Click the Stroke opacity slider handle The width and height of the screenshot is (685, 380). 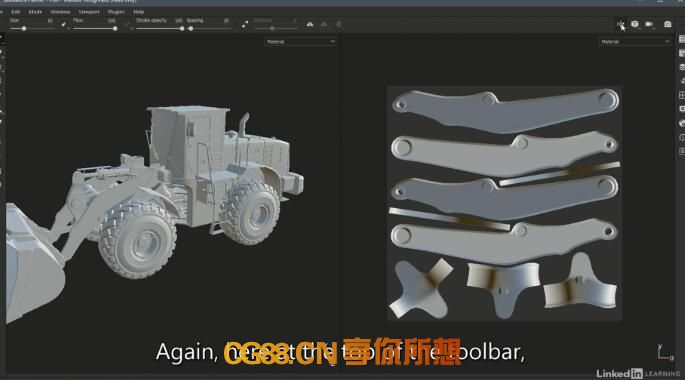182,28
